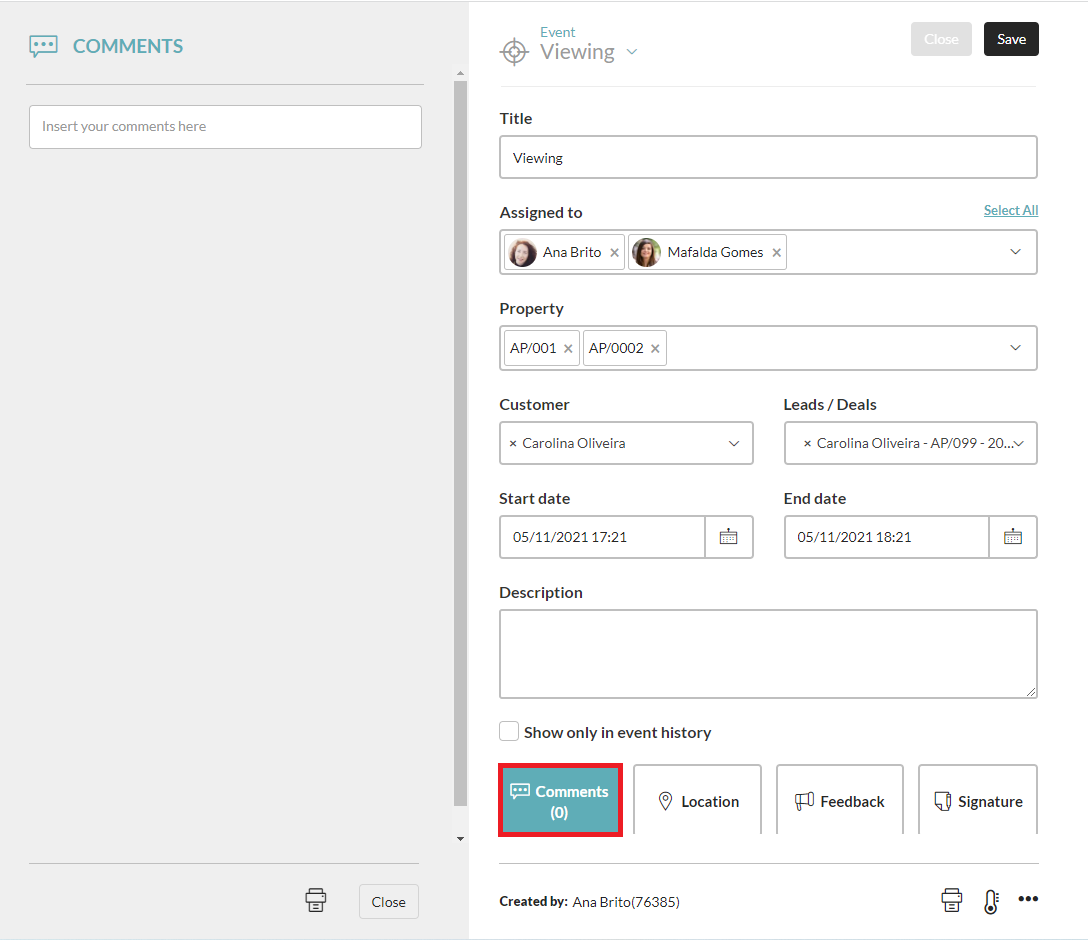Remove property AP/001 tag

[x=568, y=349]
